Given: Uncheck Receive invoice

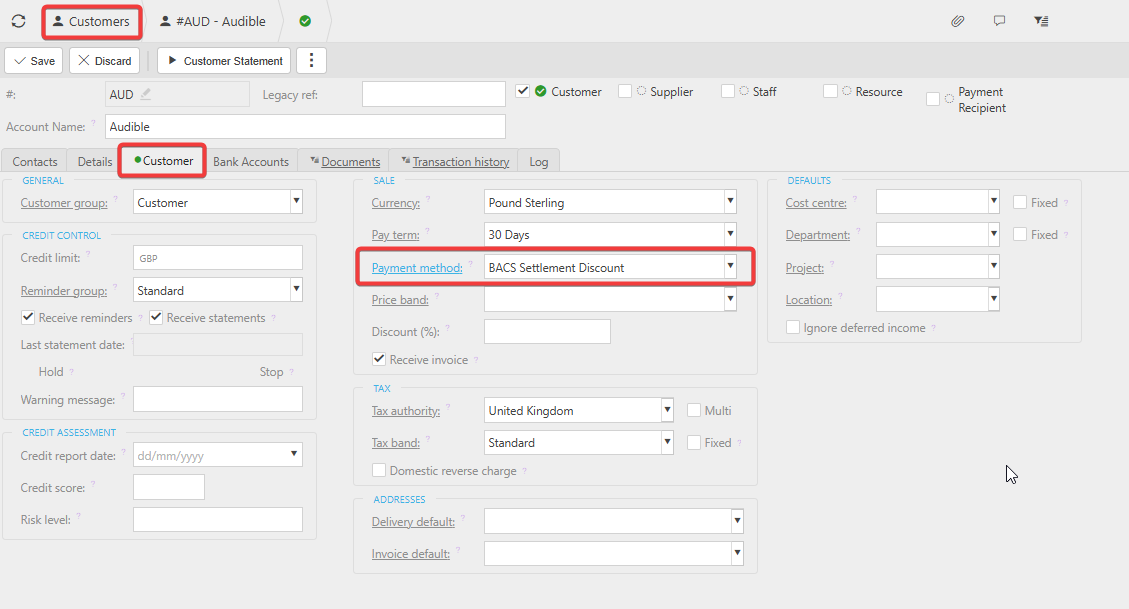Looking at the screenshot, I should click(379, 359).
